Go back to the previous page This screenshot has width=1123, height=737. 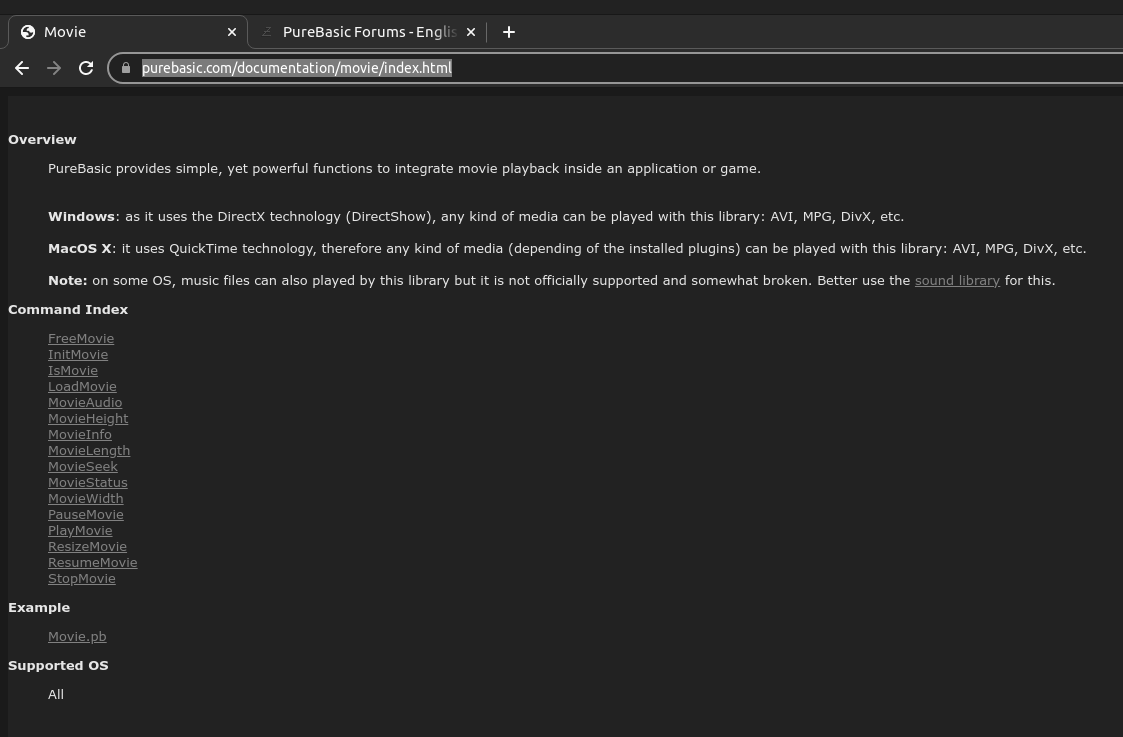point(22,68)
